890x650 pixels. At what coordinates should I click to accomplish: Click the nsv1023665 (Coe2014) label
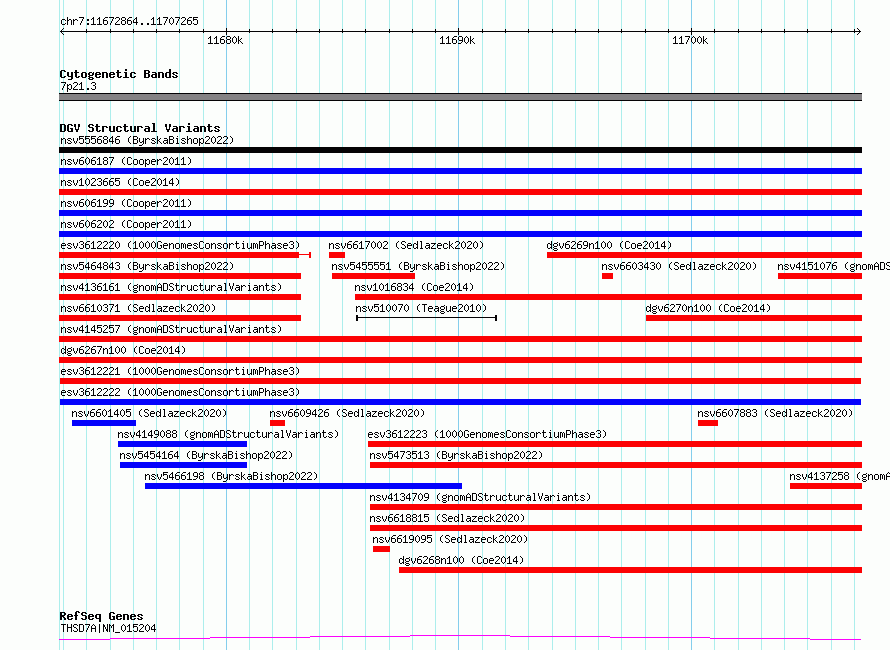tap(120, 182)
